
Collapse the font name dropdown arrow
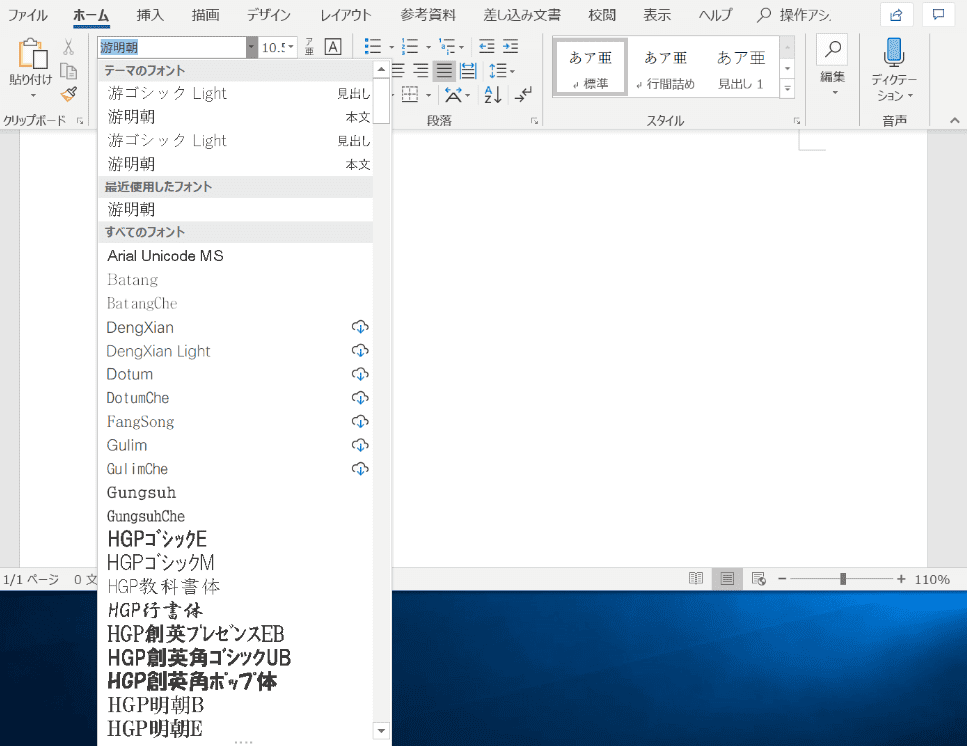pyautogui.click(x=251, y=47)
